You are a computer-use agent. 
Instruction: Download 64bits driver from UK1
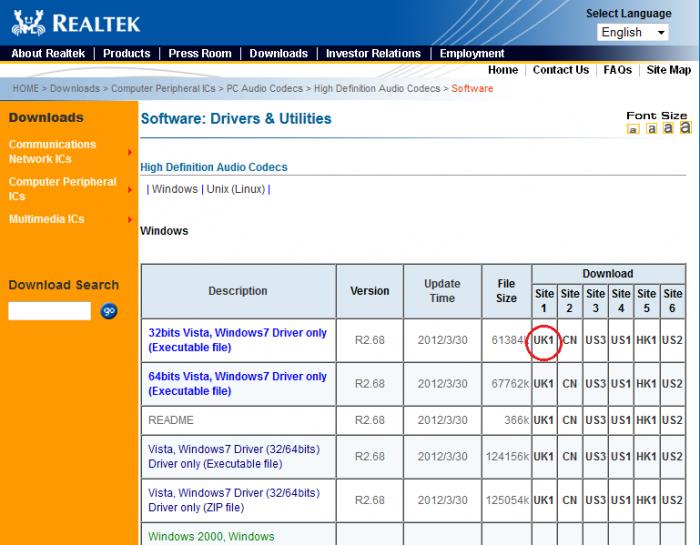pyautogui.click(x=543, y=384)
